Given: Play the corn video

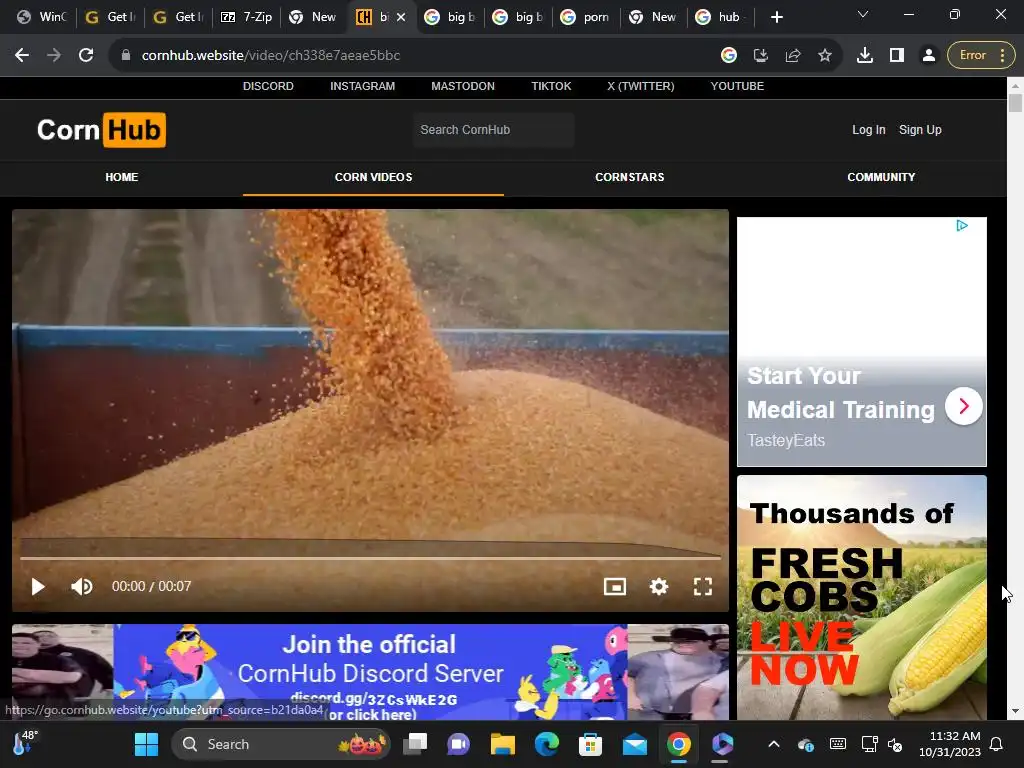Looking at the screenshot, I should tap(38, 586).
